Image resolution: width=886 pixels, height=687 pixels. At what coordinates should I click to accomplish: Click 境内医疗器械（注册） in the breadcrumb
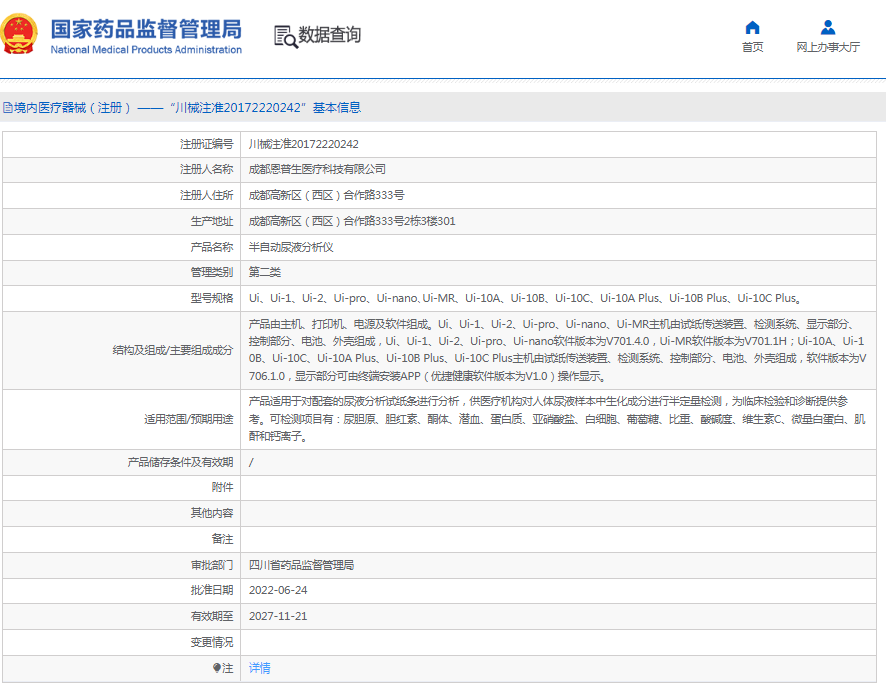coord(73,108)
